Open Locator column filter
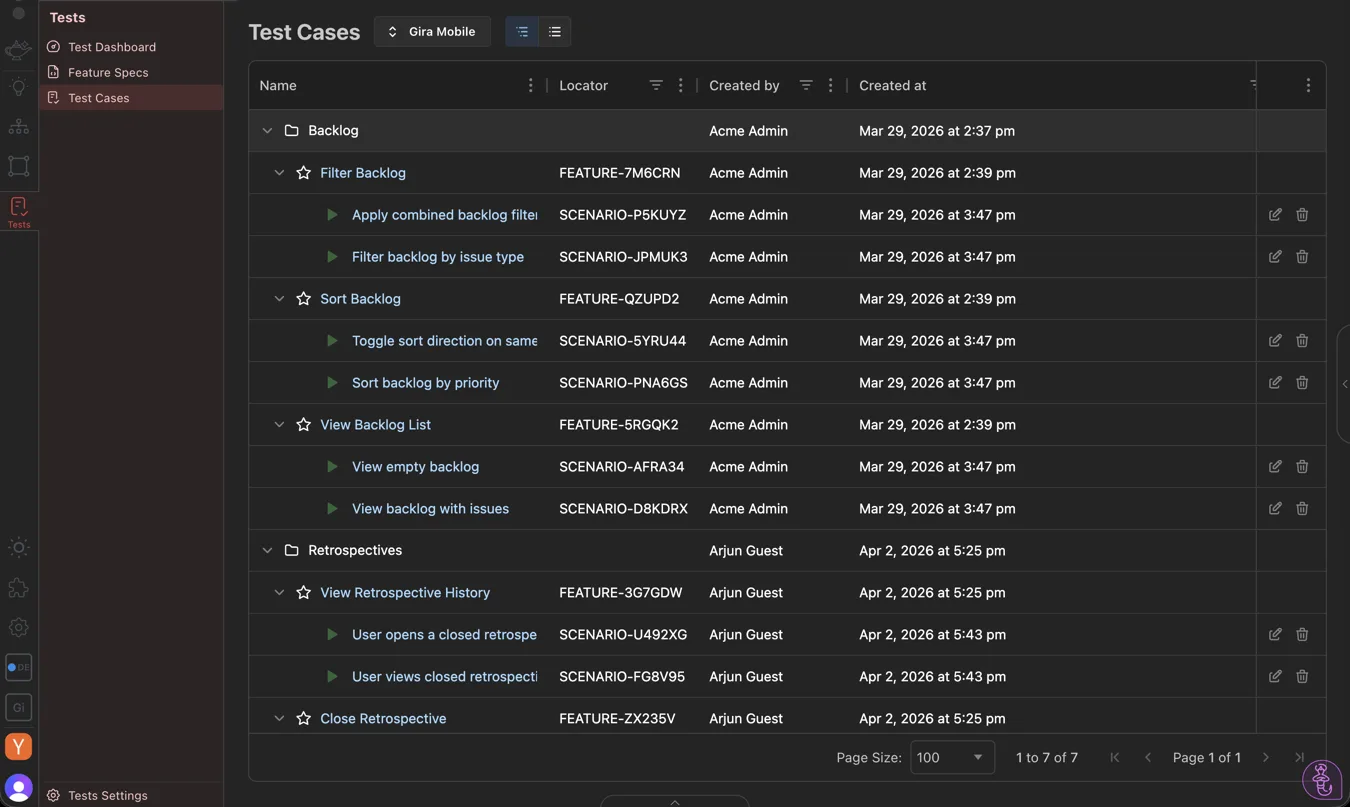 click(656, 86)
